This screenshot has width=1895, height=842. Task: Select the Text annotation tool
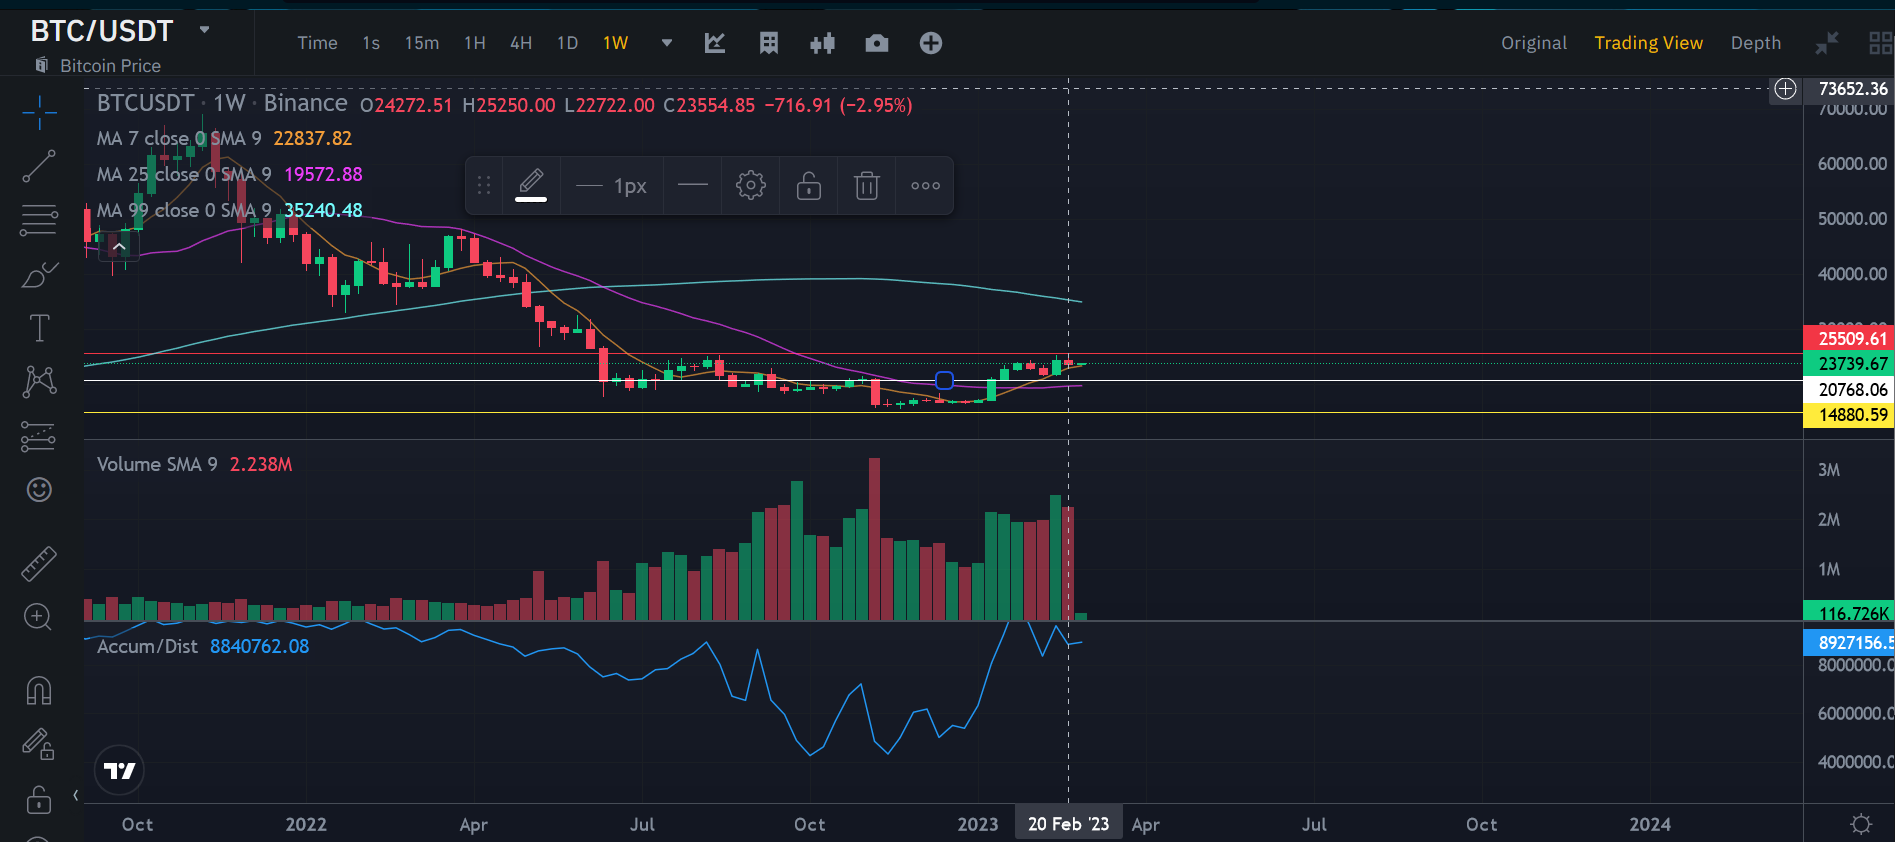pos(39,328)
